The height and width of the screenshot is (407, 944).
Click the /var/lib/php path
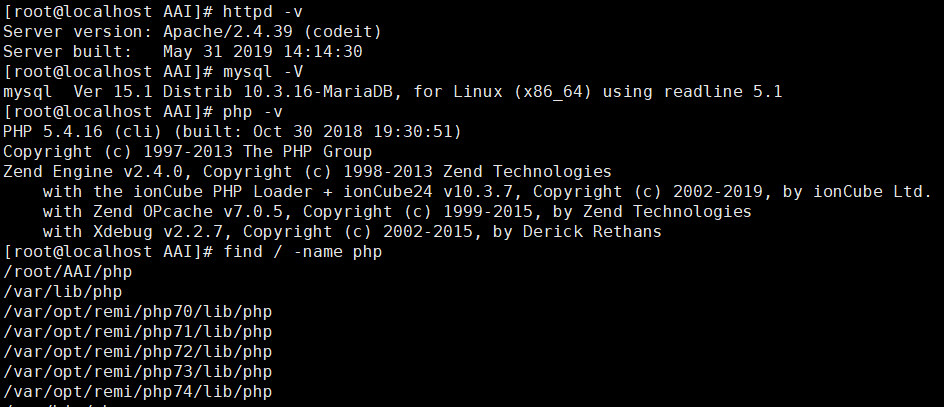pos(62,292)
